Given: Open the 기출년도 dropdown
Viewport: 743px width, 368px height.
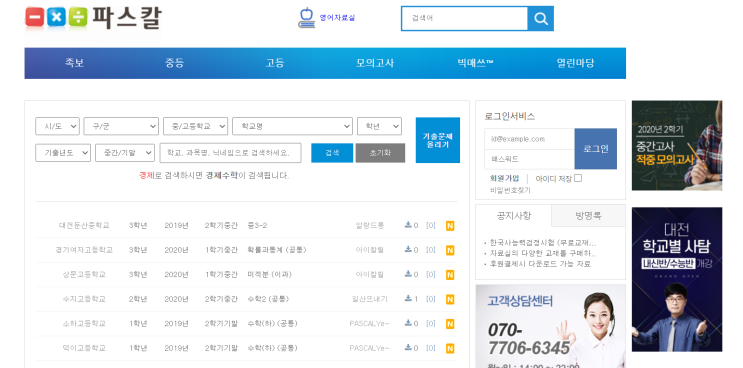Looking at the screenshot, I should tap(63, 153).
